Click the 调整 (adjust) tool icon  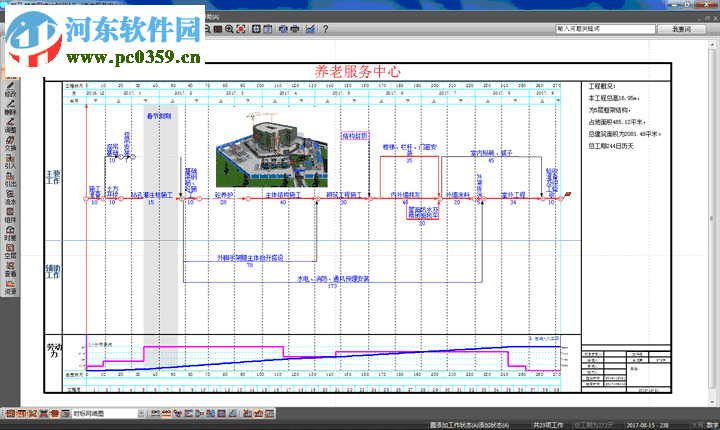[x=10, y=126]
